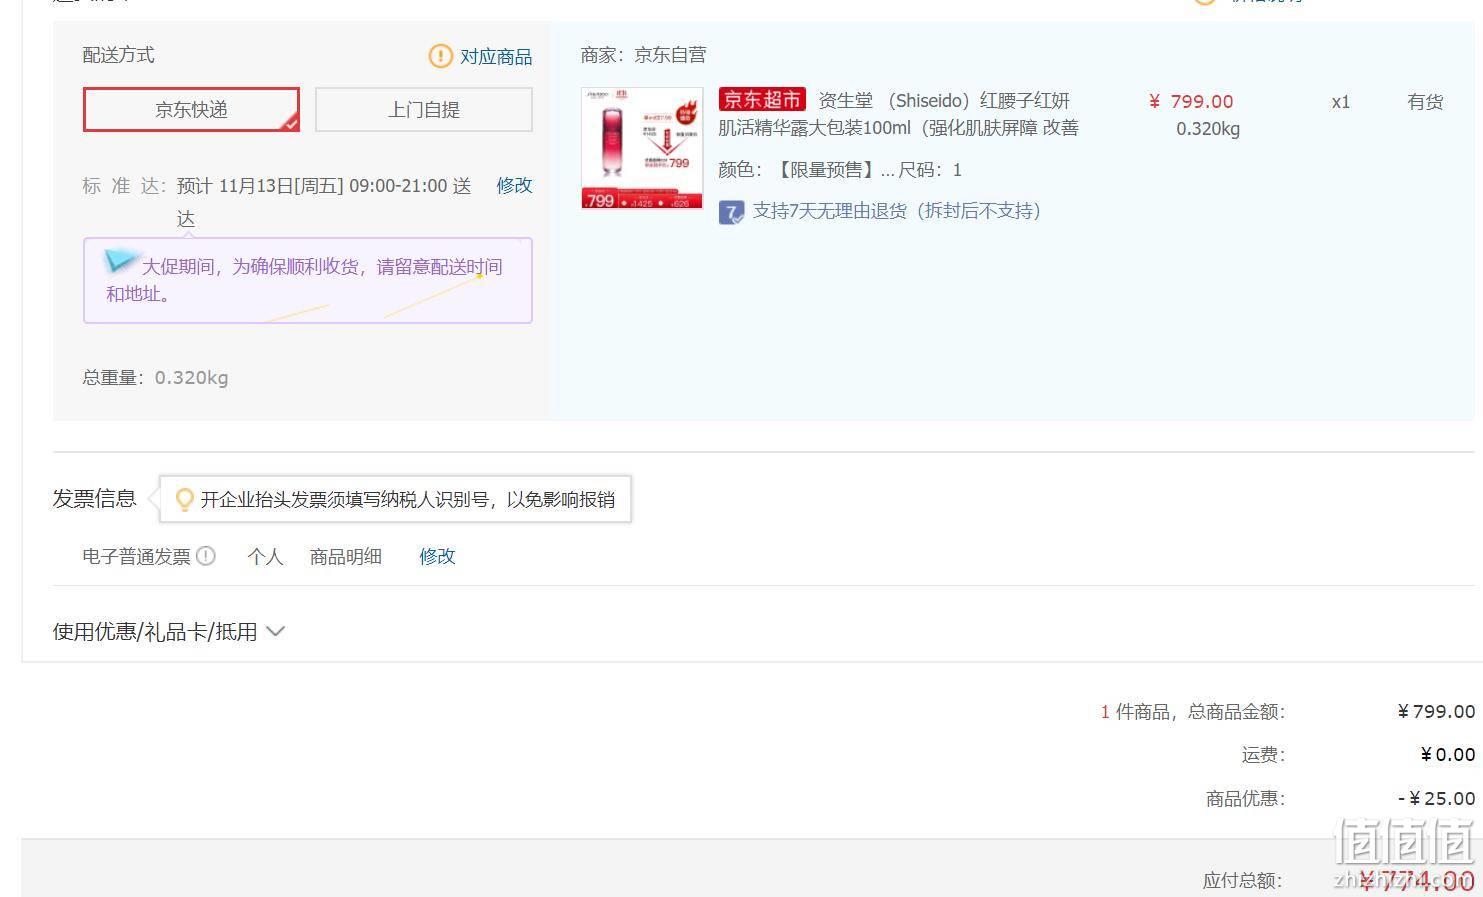This screenshot has height=897, width=1483.
Task: Click the 商品优惠 amount -¥25.00
Action: click(1436, 799)
